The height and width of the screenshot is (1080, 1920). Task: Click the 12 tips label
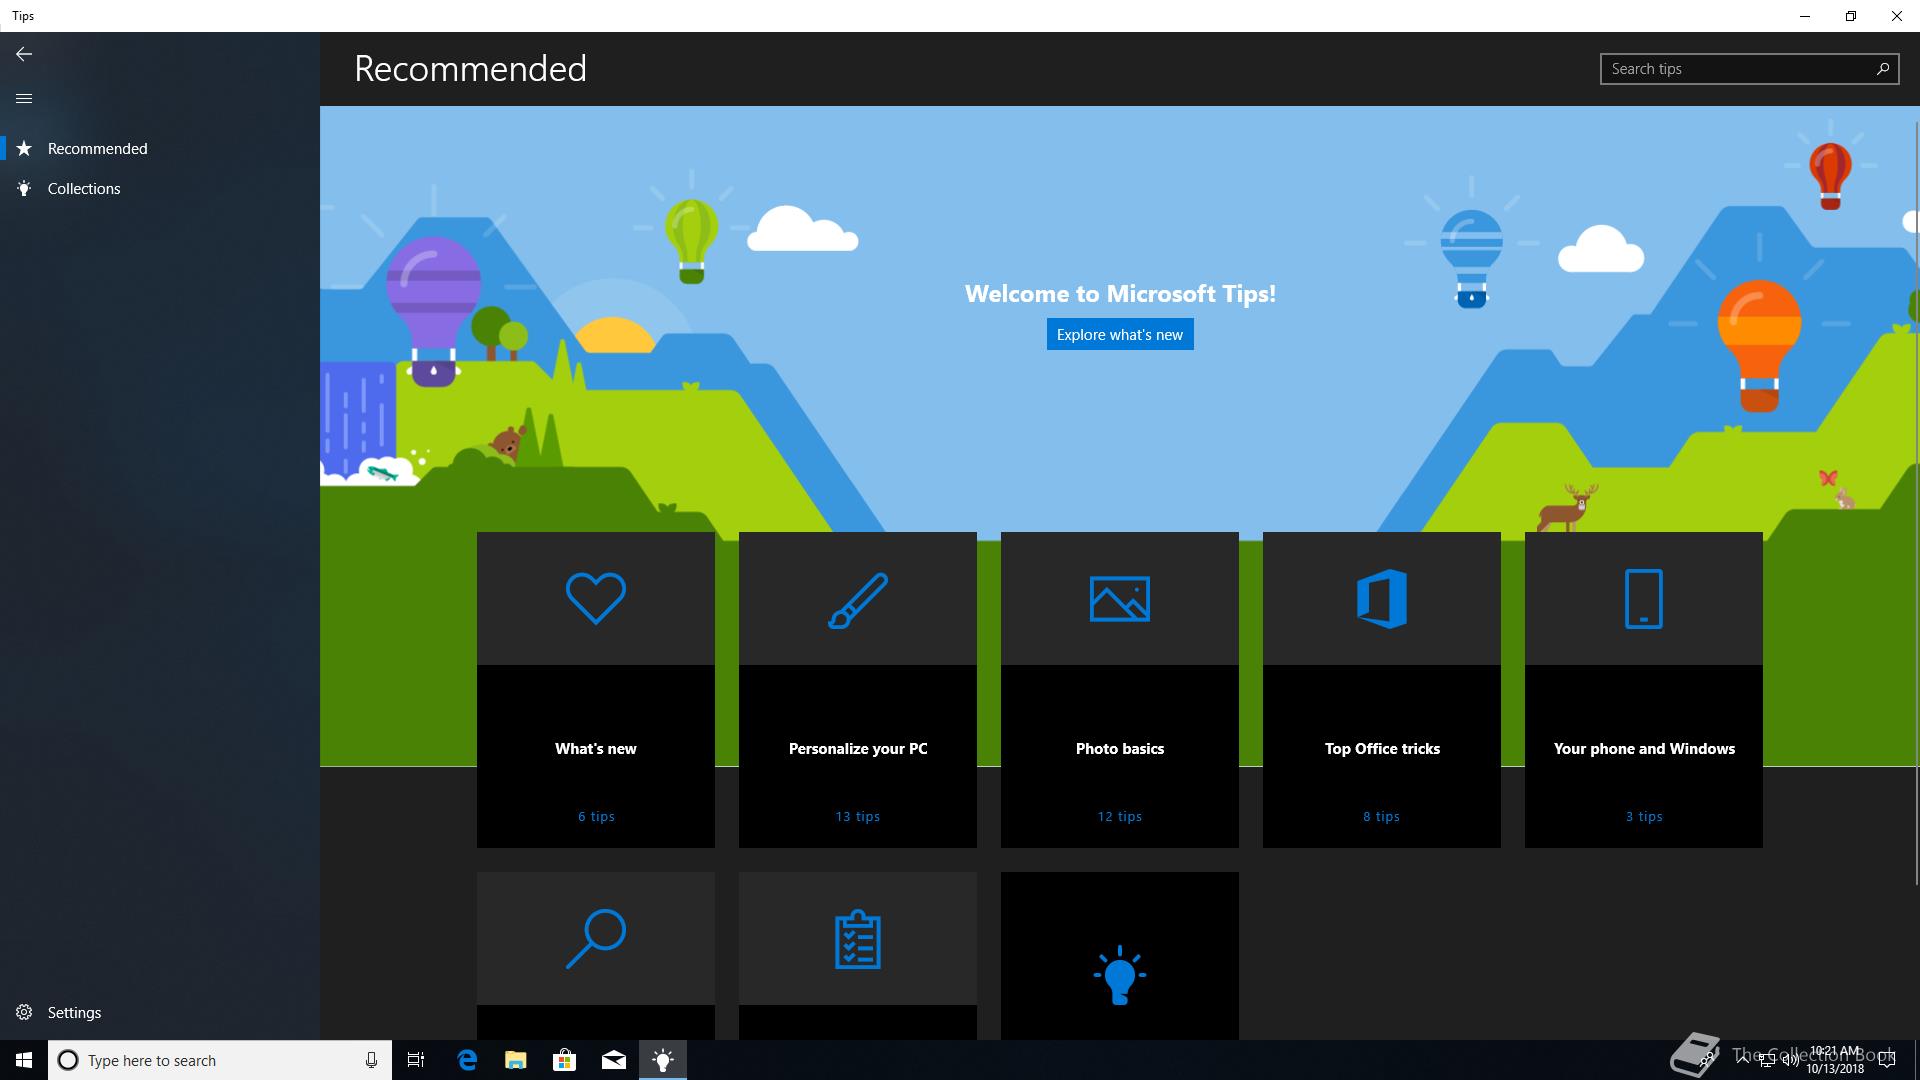pyautogui.click(x=1120, y=816)
